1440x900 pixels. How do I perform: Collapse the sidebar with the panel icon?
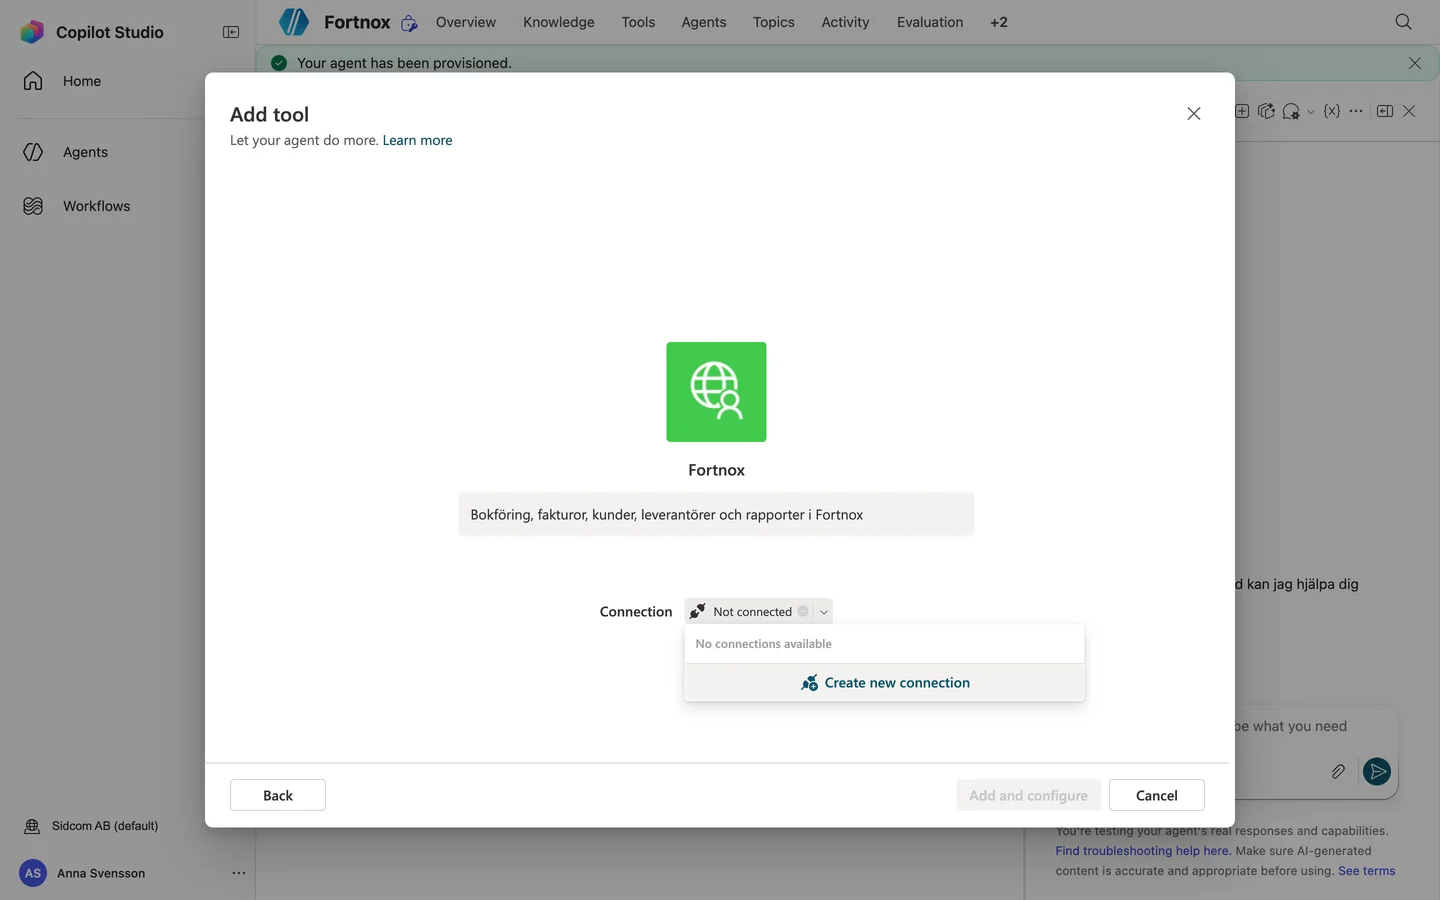click(231, 32)
